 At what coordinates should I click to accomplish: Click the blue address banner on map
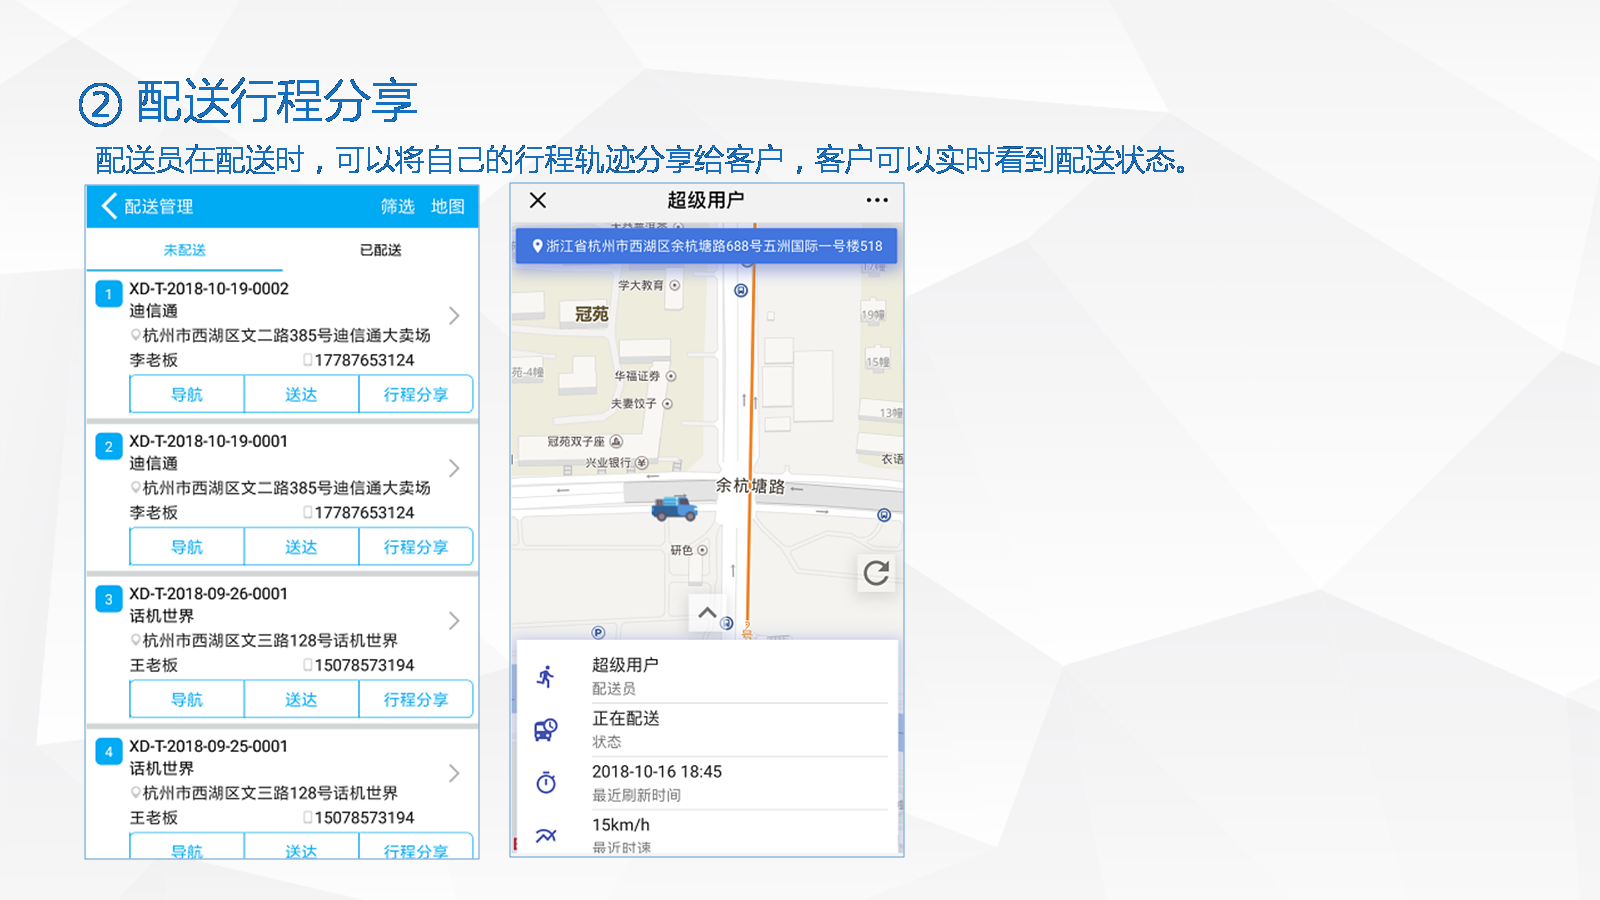click(x=706, y=246)
